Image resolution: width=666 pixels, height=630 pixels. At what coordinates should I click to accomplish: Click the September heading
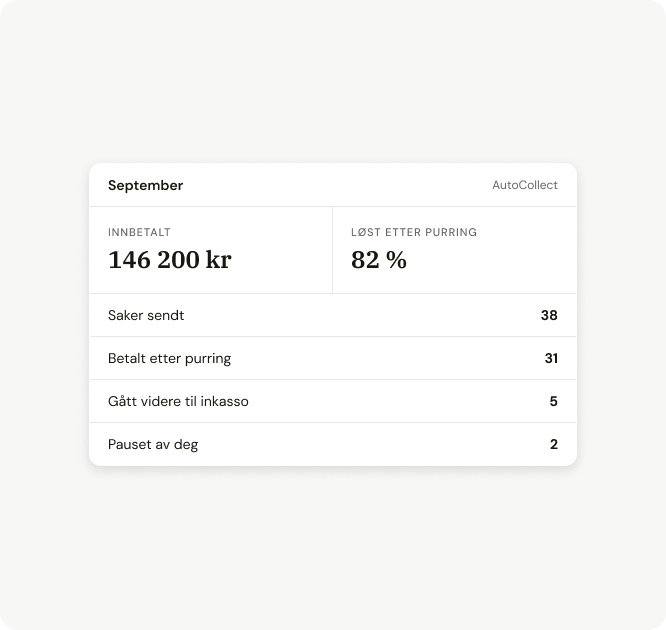[145, 186]
